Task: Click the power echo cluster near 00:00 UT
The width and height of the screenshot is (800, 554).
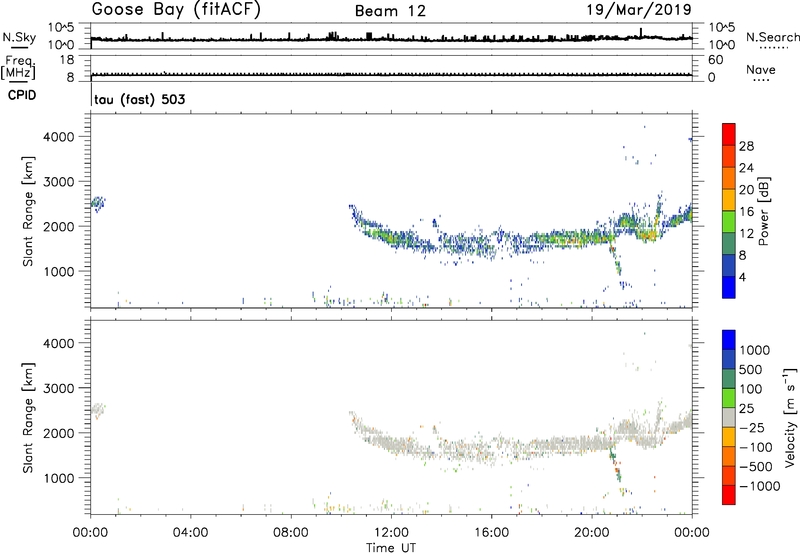Action: 98,204
